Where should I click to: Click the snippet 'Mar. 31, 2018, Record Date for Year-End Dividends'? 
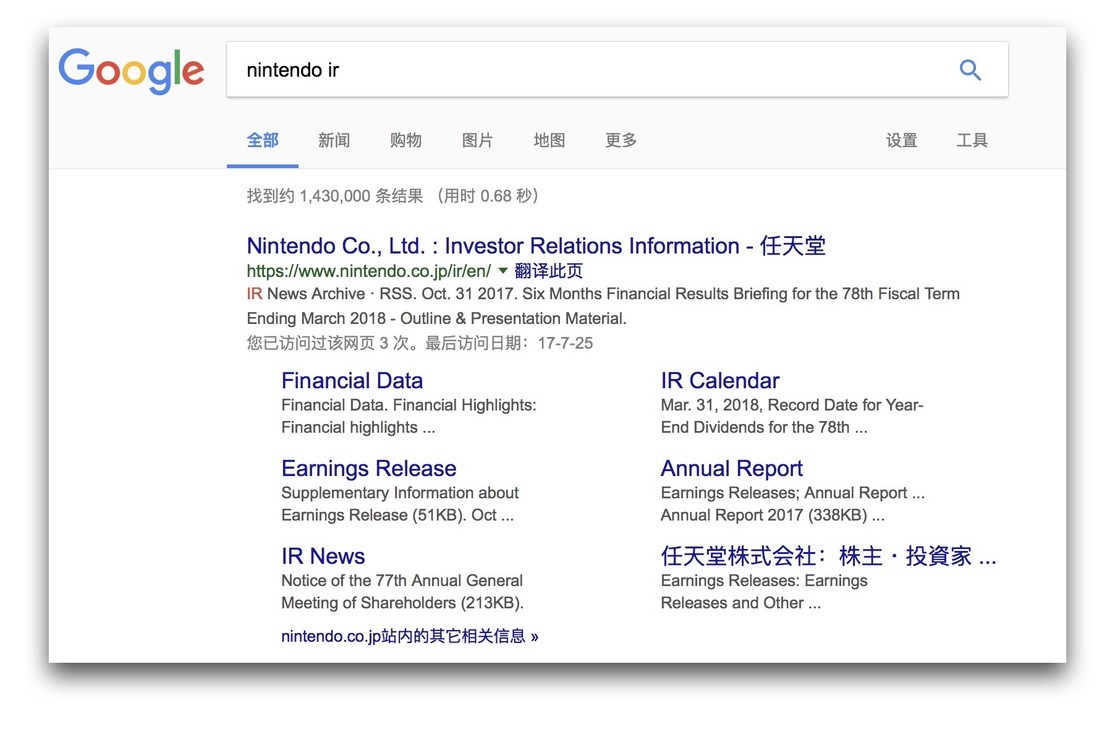point(792,416)
